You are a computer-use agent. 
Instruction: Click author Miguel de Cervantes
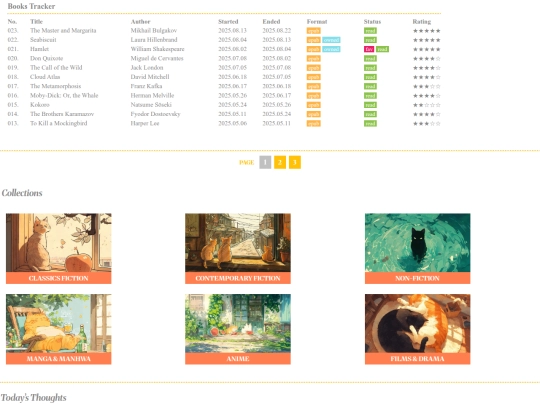pyautogui.click(x=157, y=59)
